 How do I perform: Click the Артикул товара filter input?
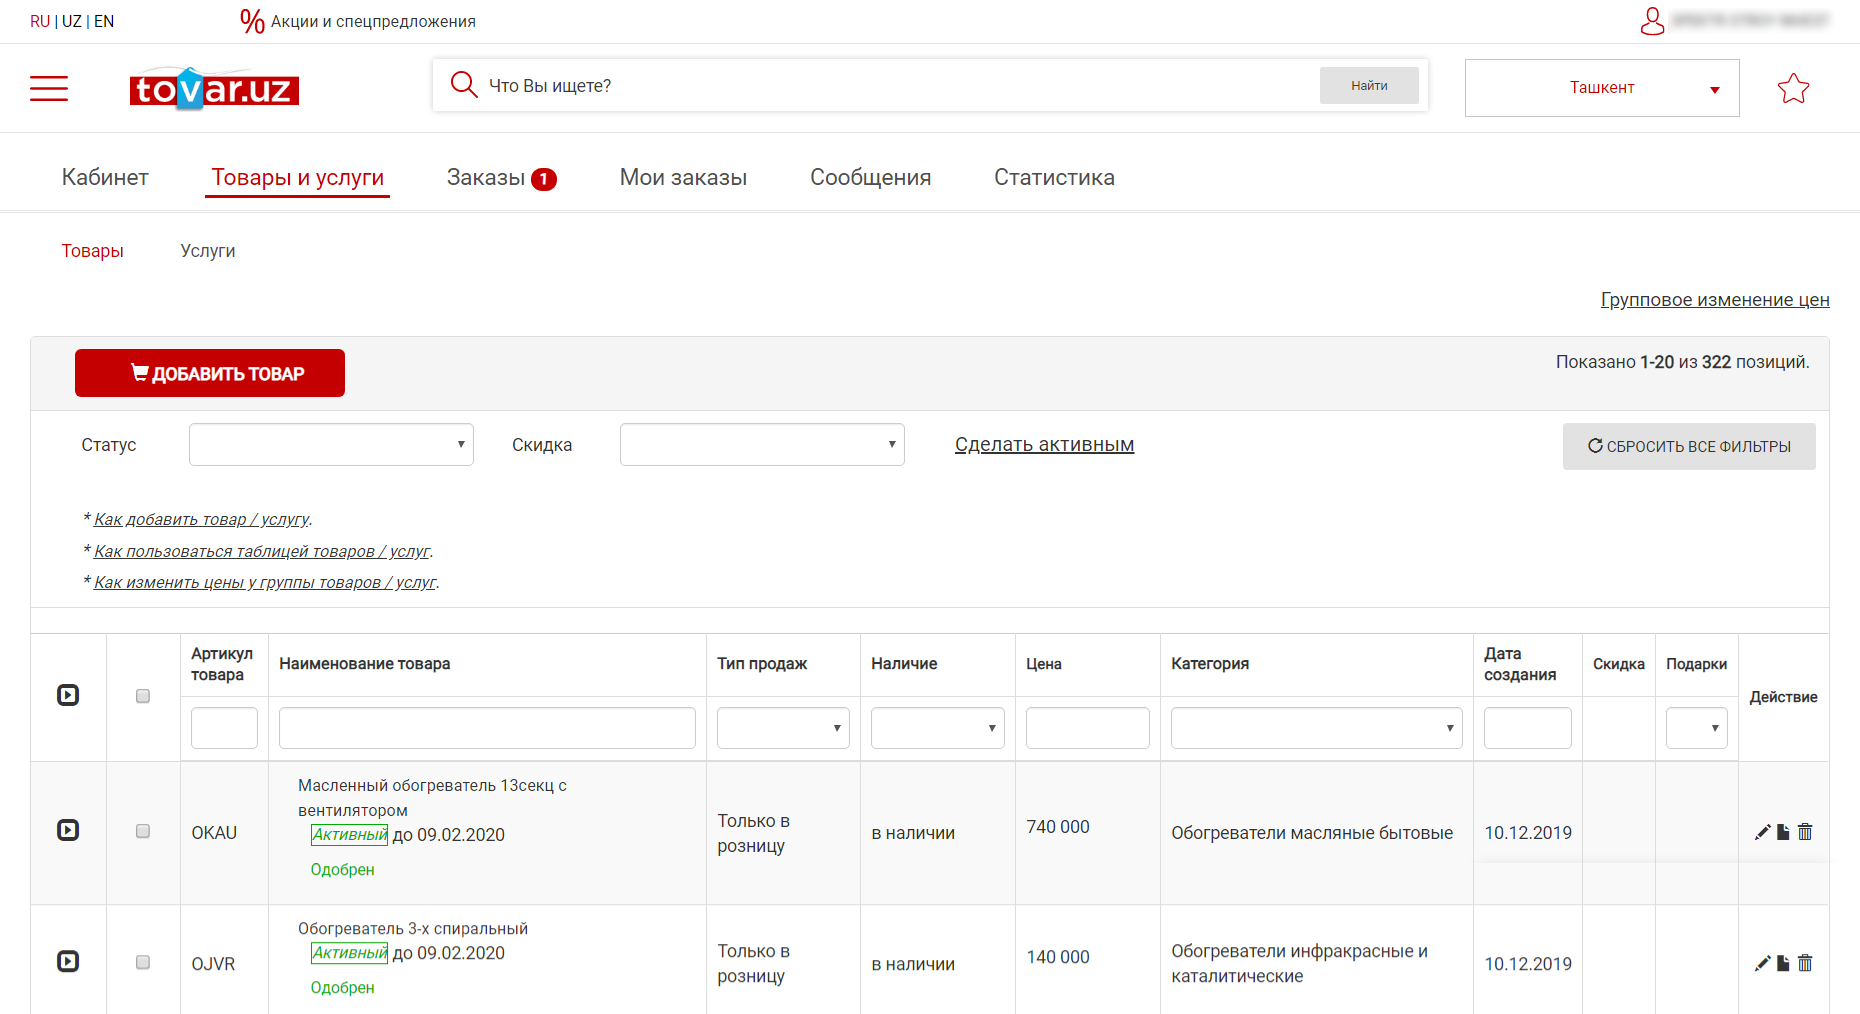pos(224,728)
